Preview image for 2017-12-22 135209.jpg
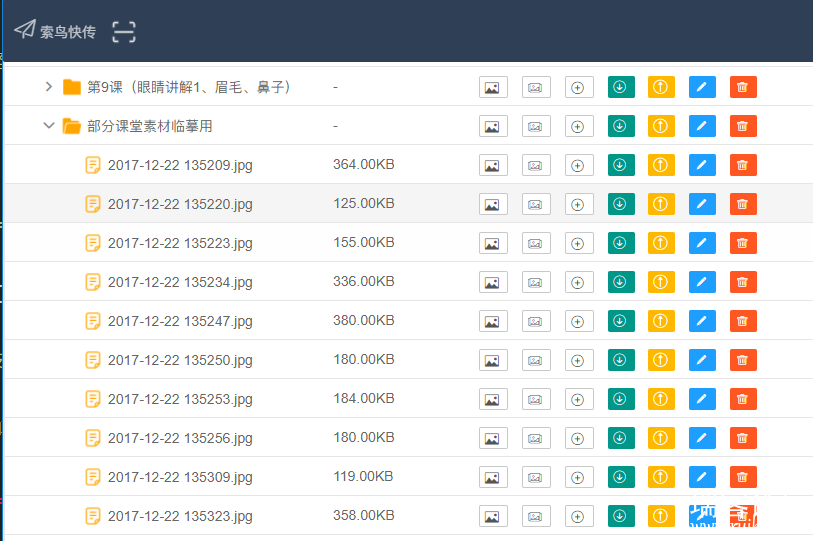This screenshot has width=813, height=541. 493,165
